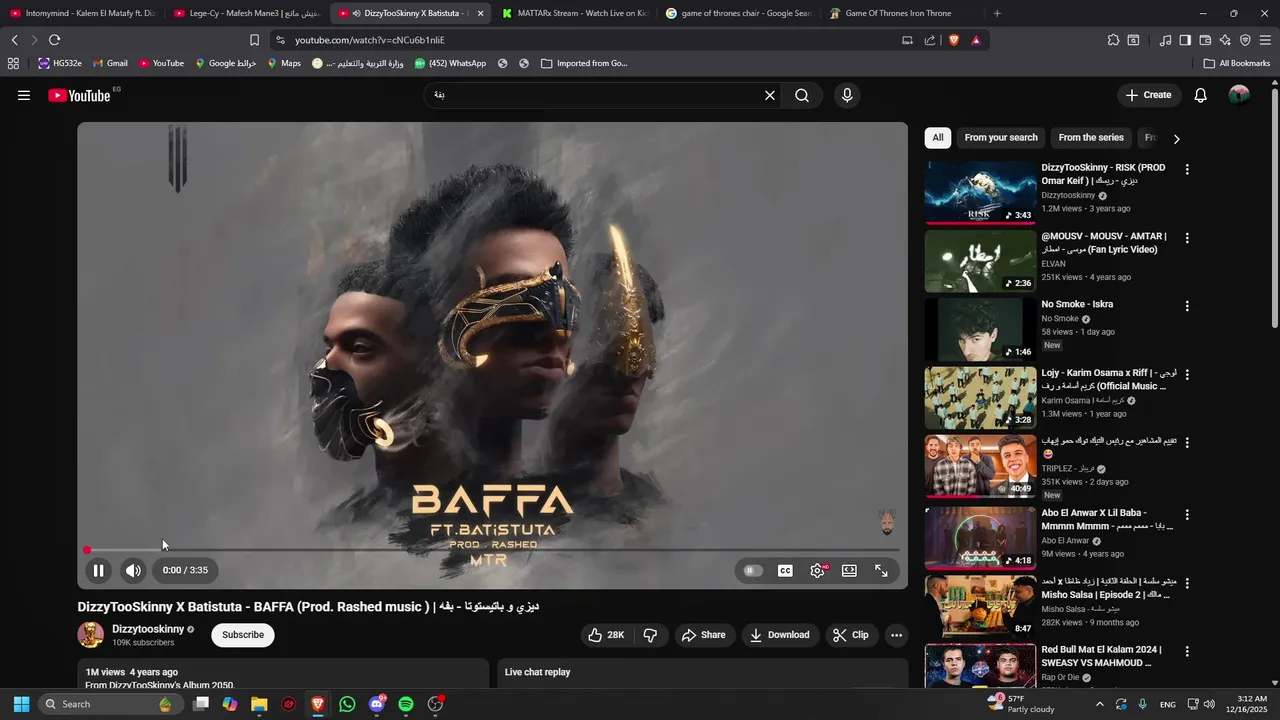Switch to MATTARx Stream tab
The width and height of the screenshot is (1280, 720).
tap(574, 13)
